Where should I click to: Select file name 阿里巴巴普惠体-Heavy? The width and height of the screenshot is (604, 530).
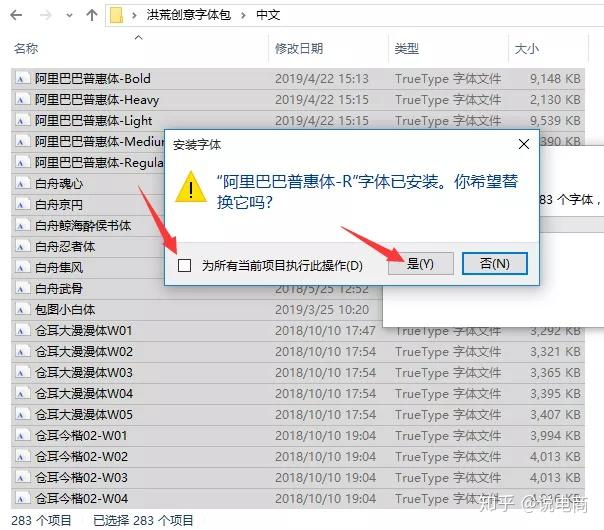(x=97, y=100)
